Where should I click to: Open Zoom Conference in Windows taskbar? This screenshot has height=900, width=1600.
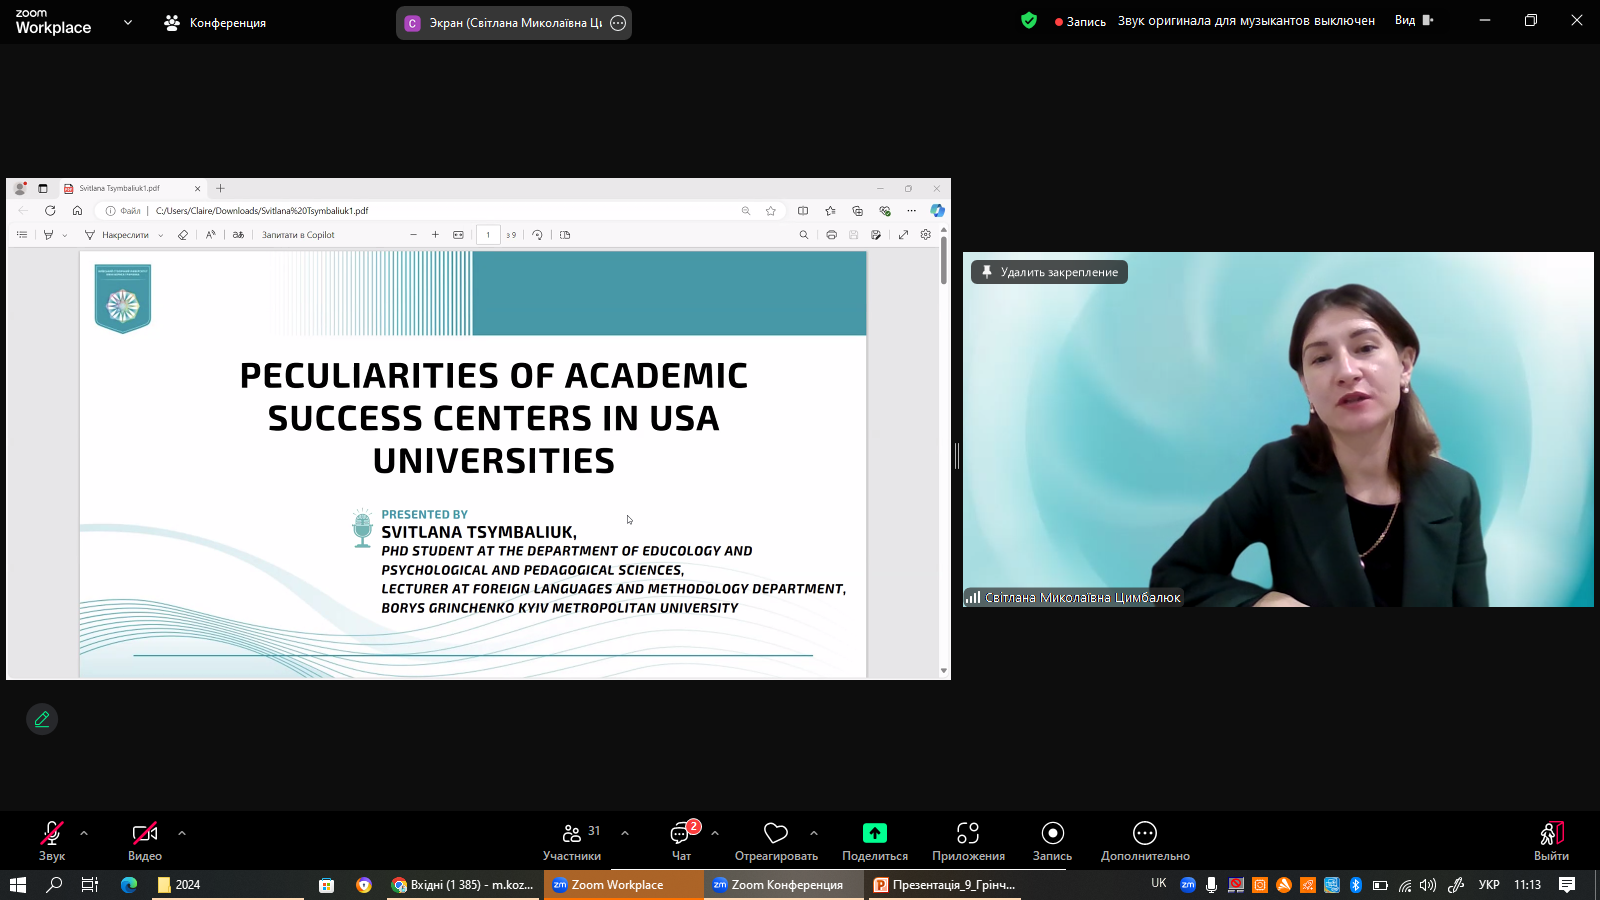point(777,885)
